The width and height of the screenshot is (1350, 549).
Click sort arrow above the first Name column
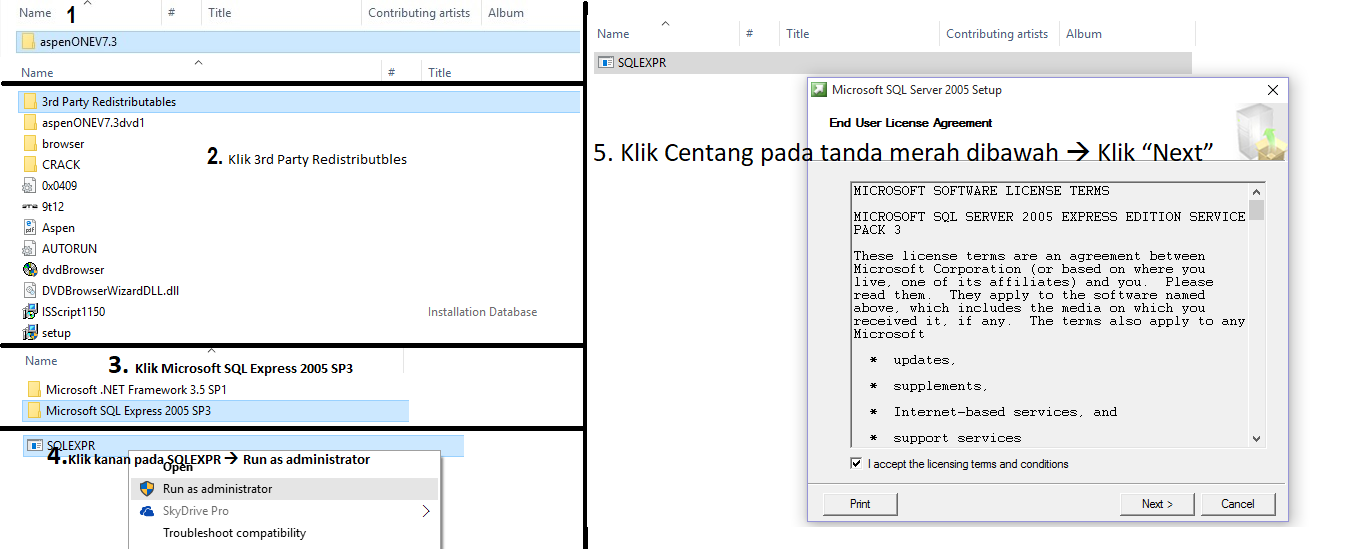click(88, 3)
